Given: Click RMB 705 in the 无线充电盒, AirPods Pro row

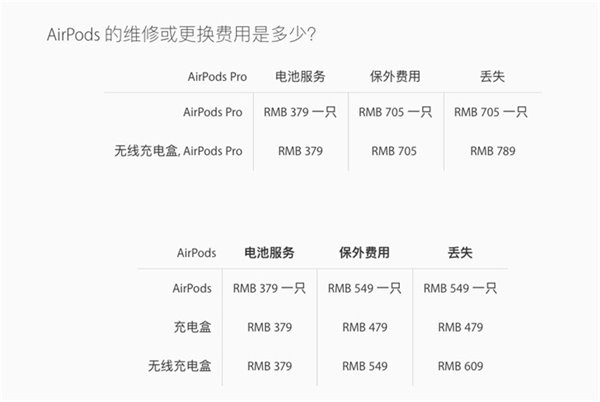Looking at the screenshot, I should (394, 151).
